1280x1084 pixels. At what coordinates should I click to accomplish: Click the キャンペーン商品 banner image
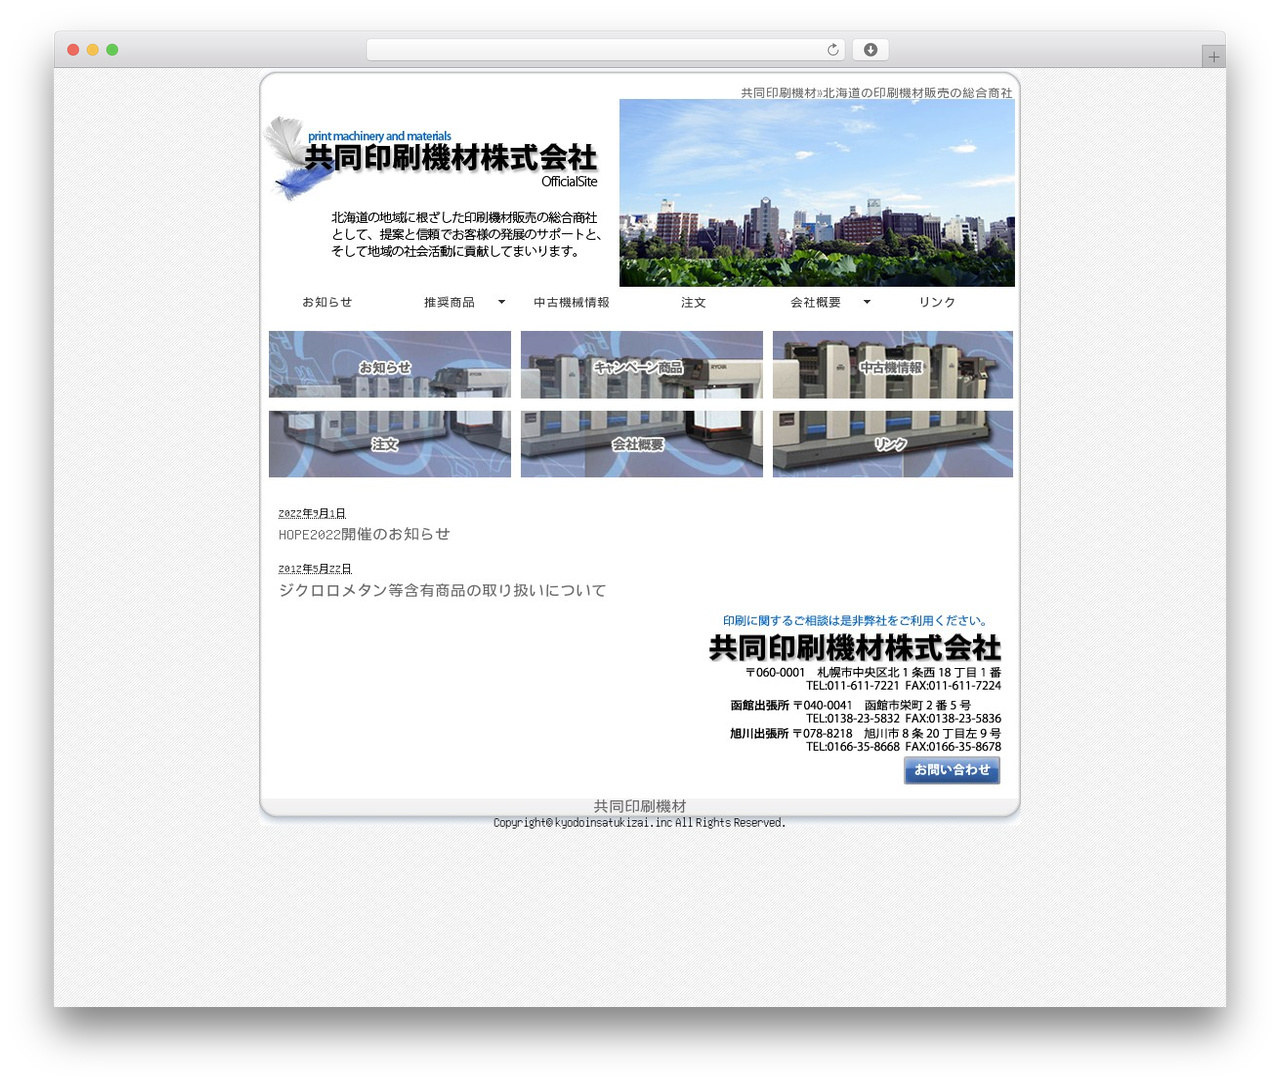(x=642, y=365)
